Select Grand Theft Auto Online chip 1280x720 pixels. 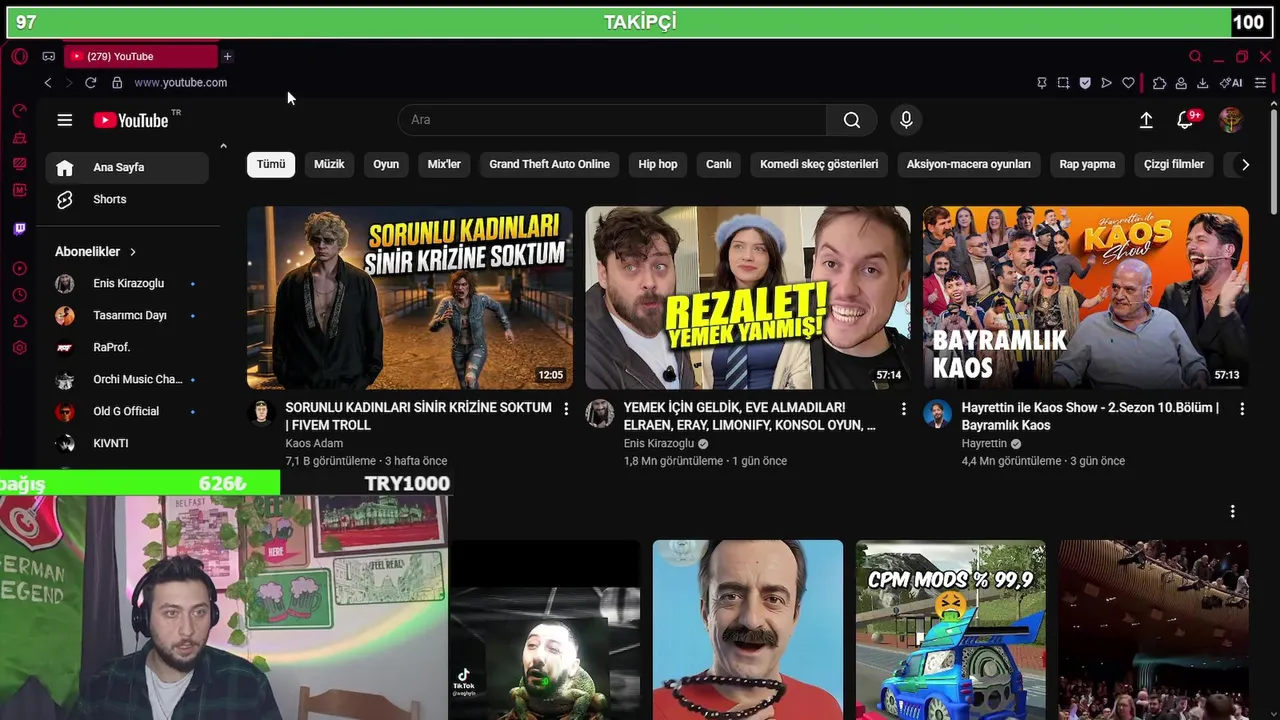click(549, 164)
